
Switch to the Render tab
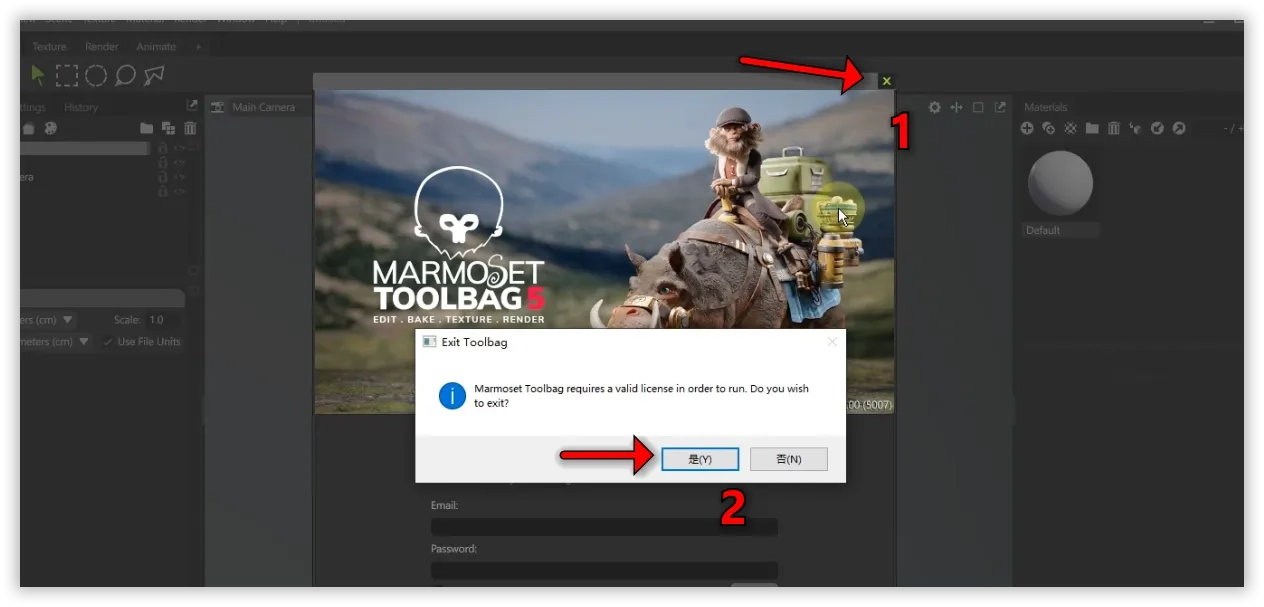point(102,47)
